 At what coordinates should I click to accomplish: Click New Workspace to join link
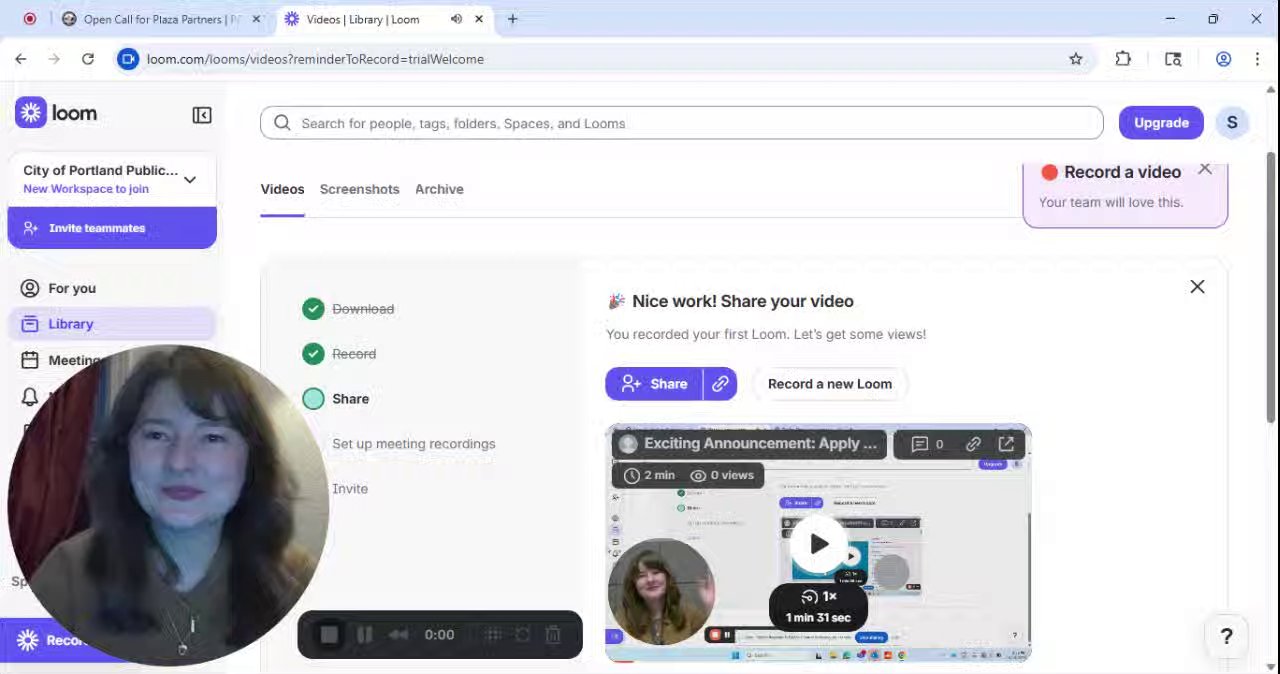point(86,189)
